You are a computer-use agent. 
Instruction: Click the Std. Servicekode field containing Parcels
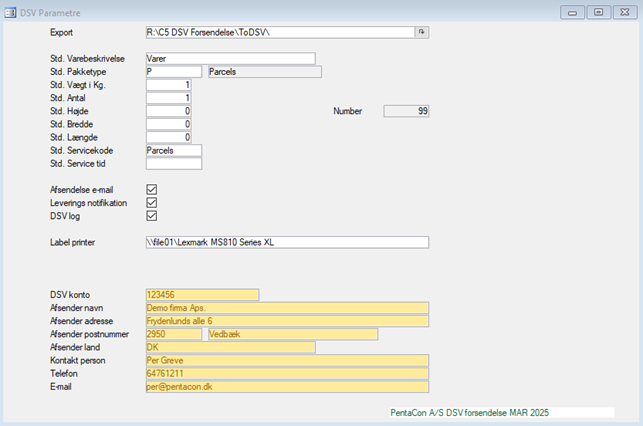(x=173, y=150)
